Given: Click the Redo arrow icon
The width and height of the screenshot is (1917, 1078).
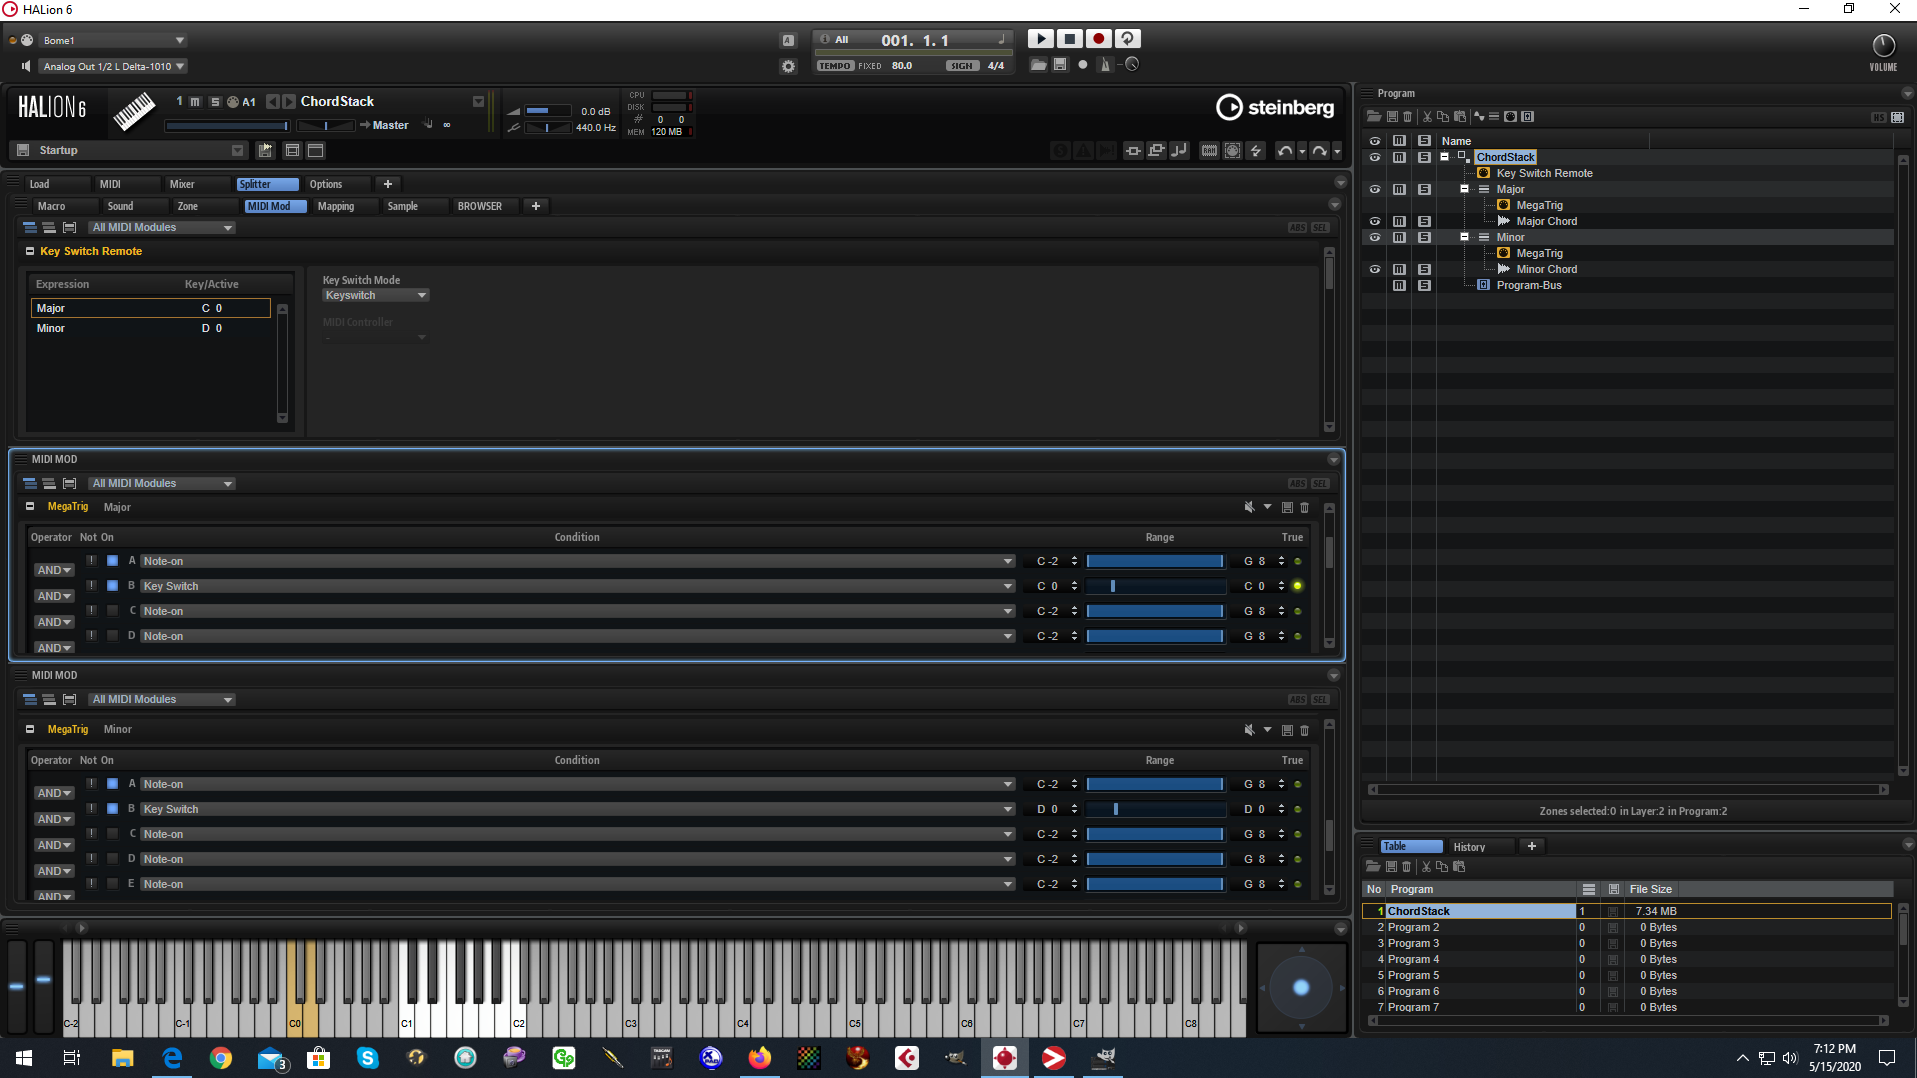Looking at the screenshot, I should click(1319, 150).
